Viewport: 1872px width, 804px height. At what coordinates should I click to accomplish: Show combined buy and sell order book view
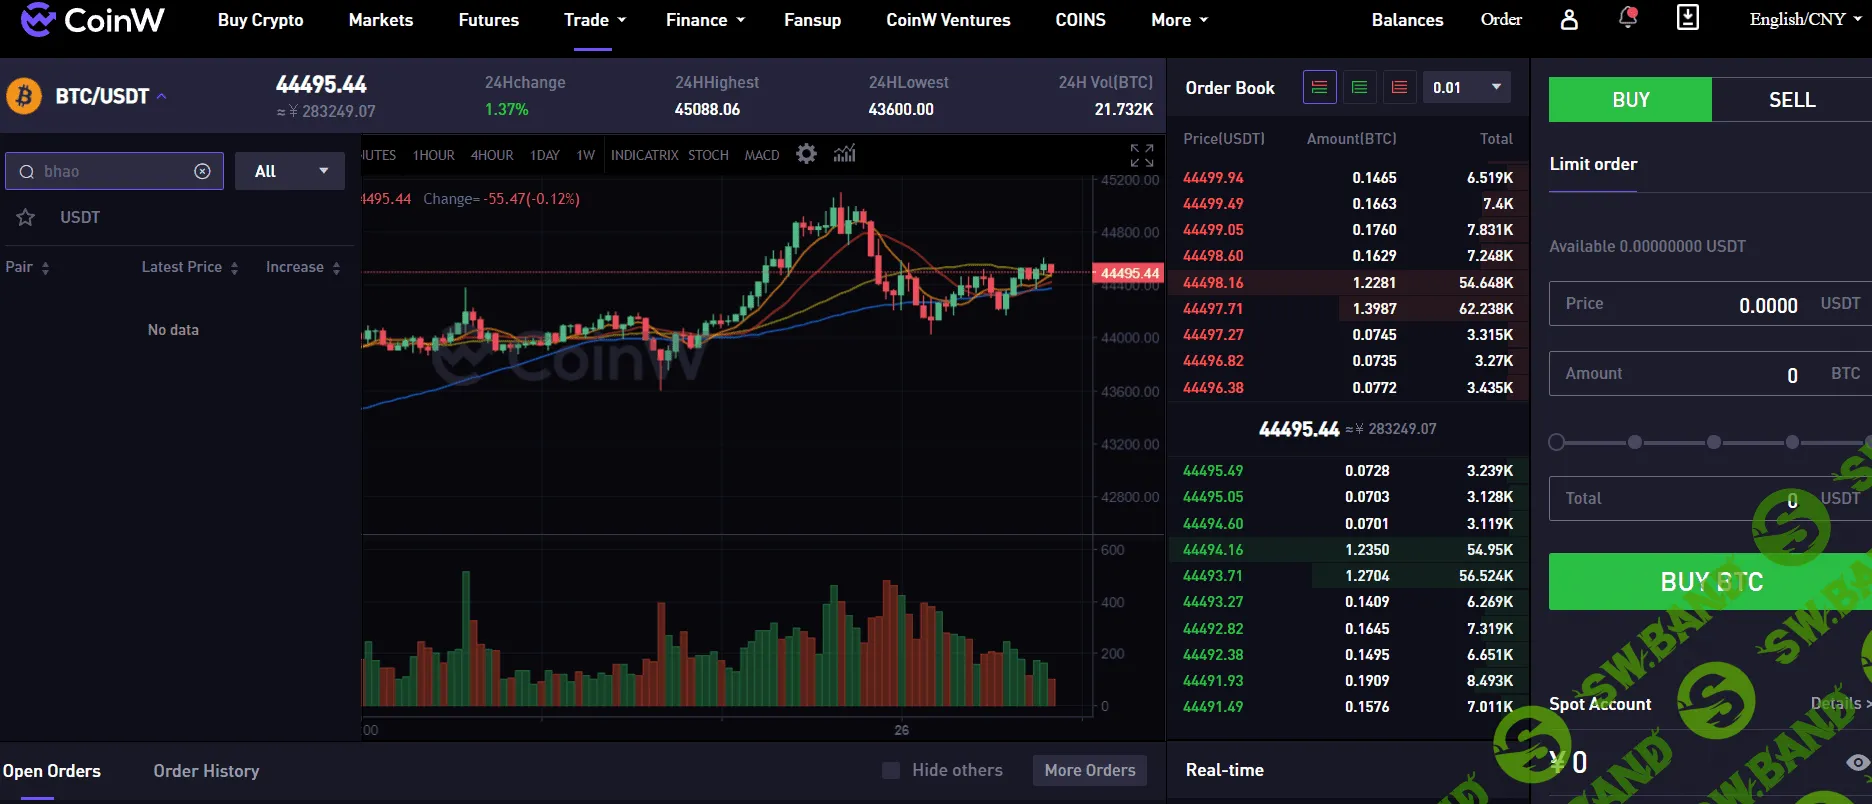1319,88
